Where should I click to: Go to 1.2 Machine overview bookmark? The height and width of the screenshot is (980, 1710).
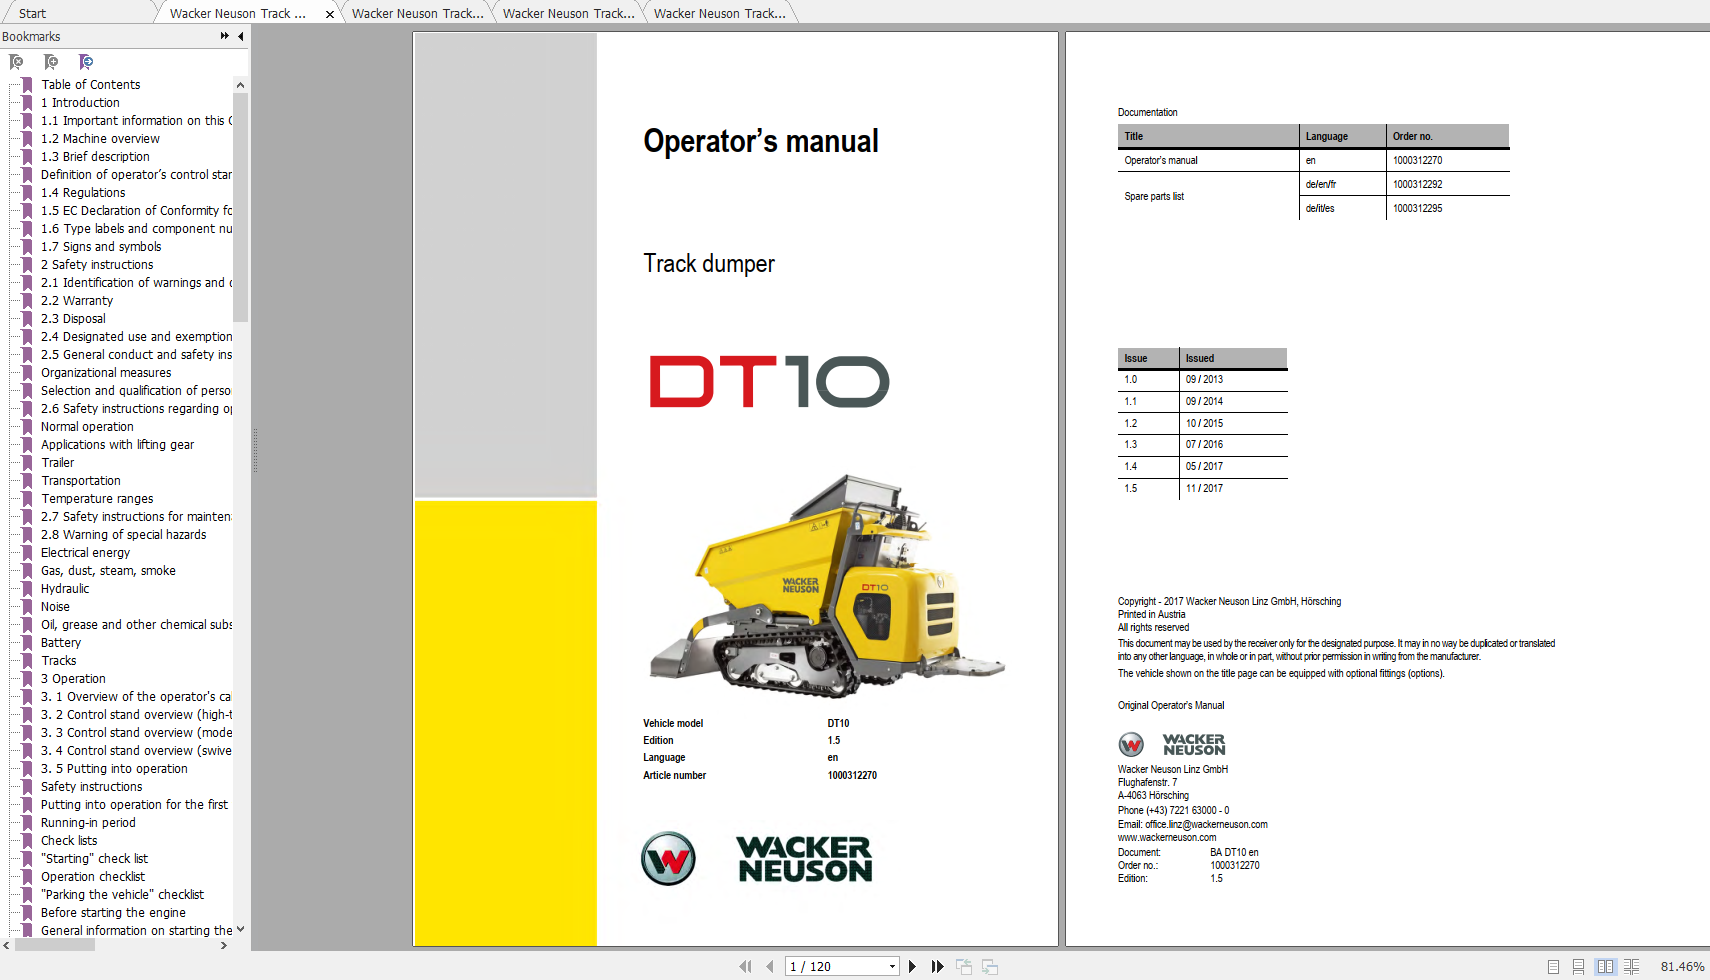tap(100, 139)
